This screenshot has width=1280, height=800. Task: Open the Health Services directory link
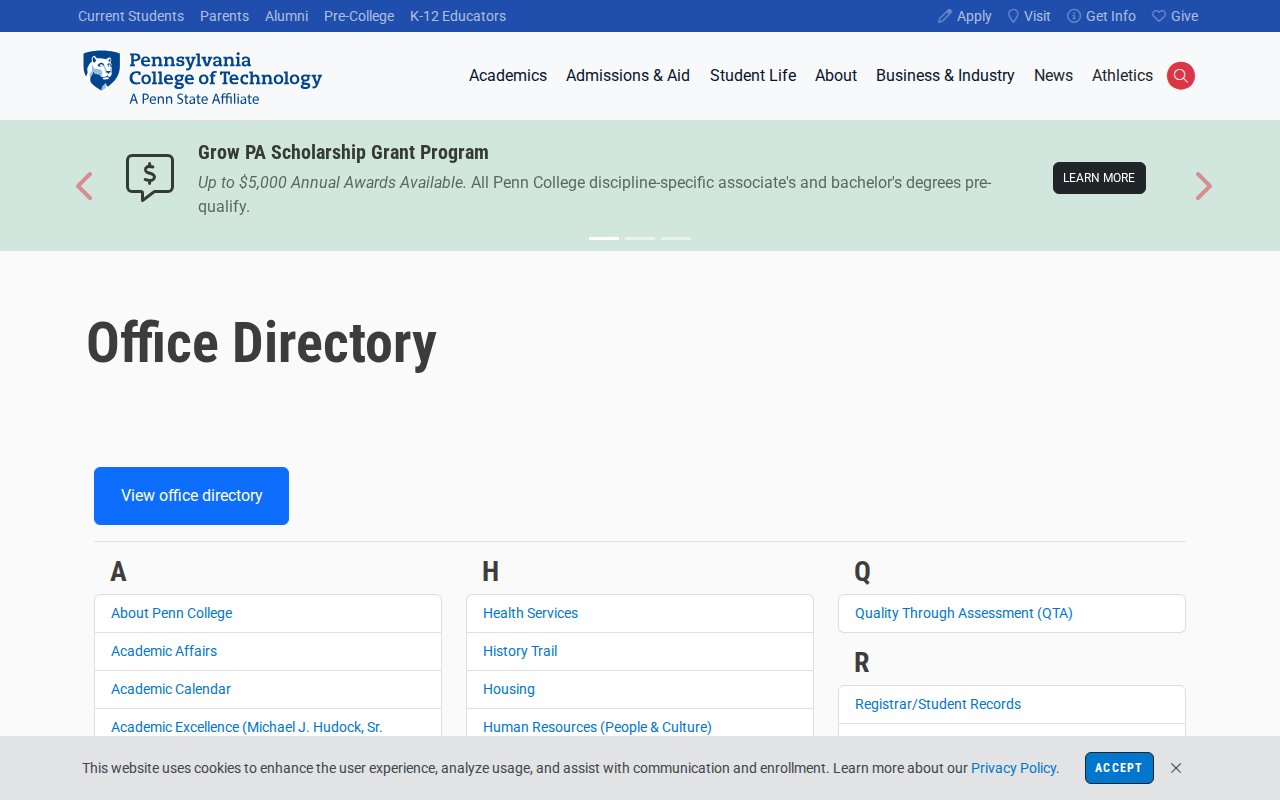pyautogui.click(x=530, y=613)
